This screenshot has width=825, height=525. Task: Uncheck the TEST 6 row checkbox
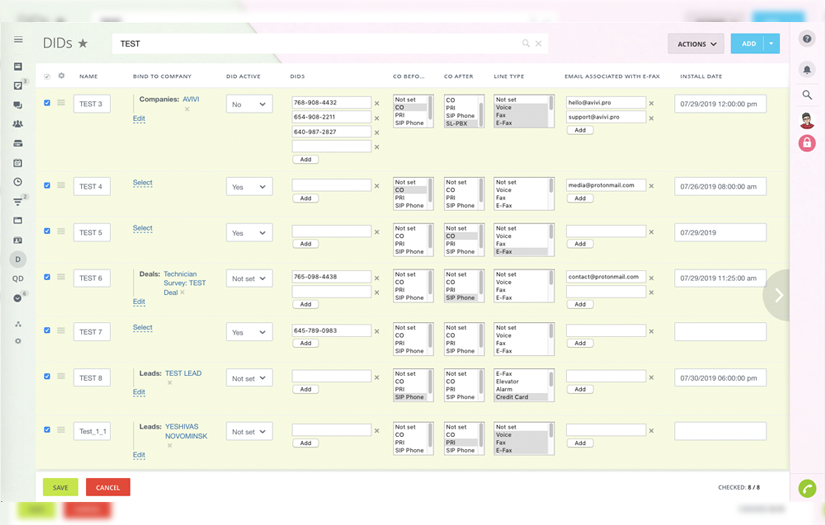tap(47, 277)
